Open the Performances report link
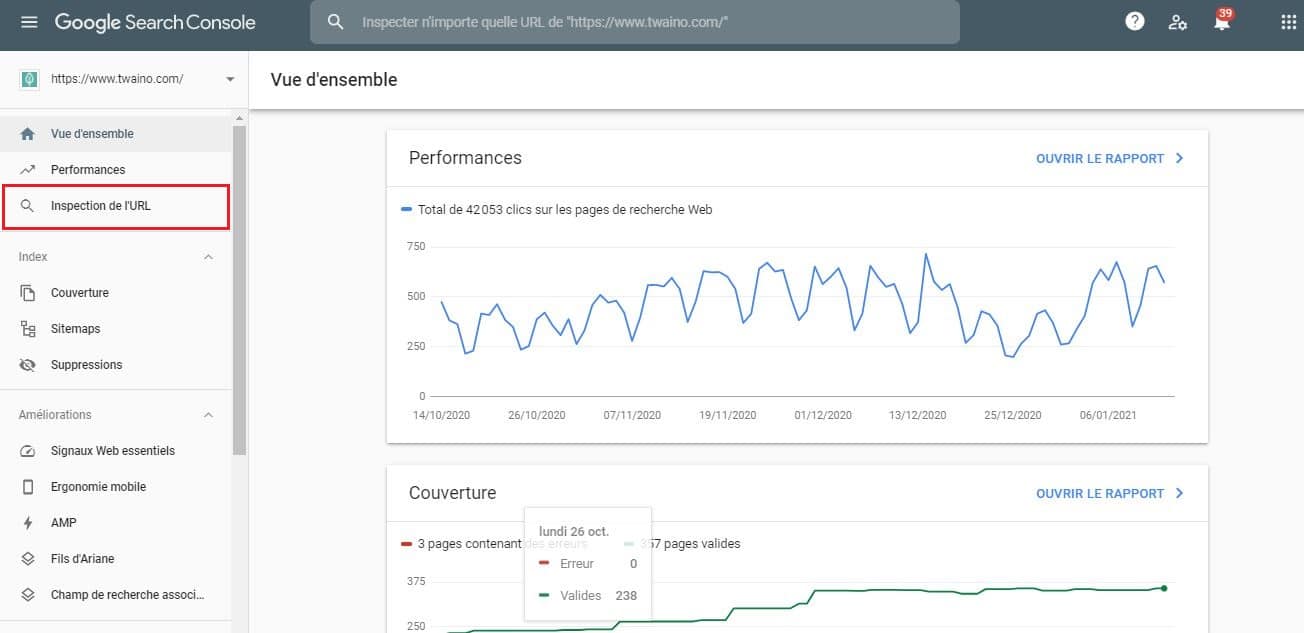Viewport: 1304px width, 633px height. [1100, 158]
